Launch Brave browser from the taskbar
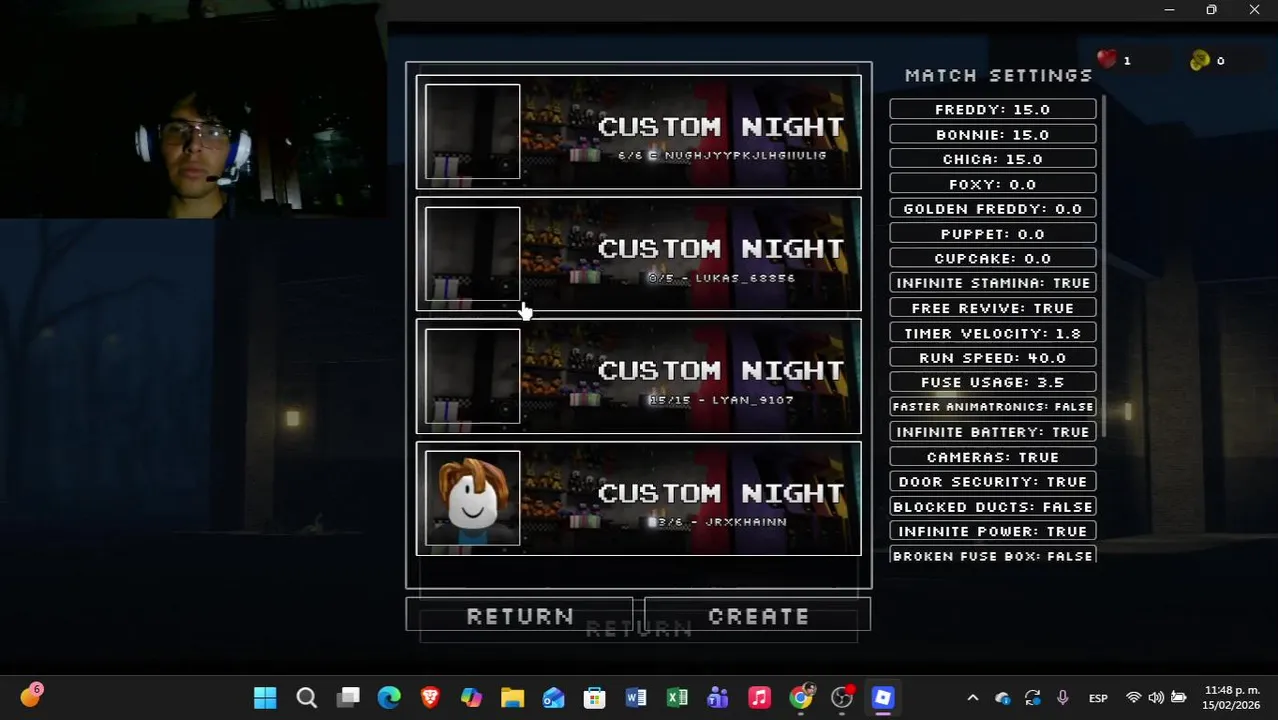The width and height of the screenshot is (1278, 720). coord(430,698)
